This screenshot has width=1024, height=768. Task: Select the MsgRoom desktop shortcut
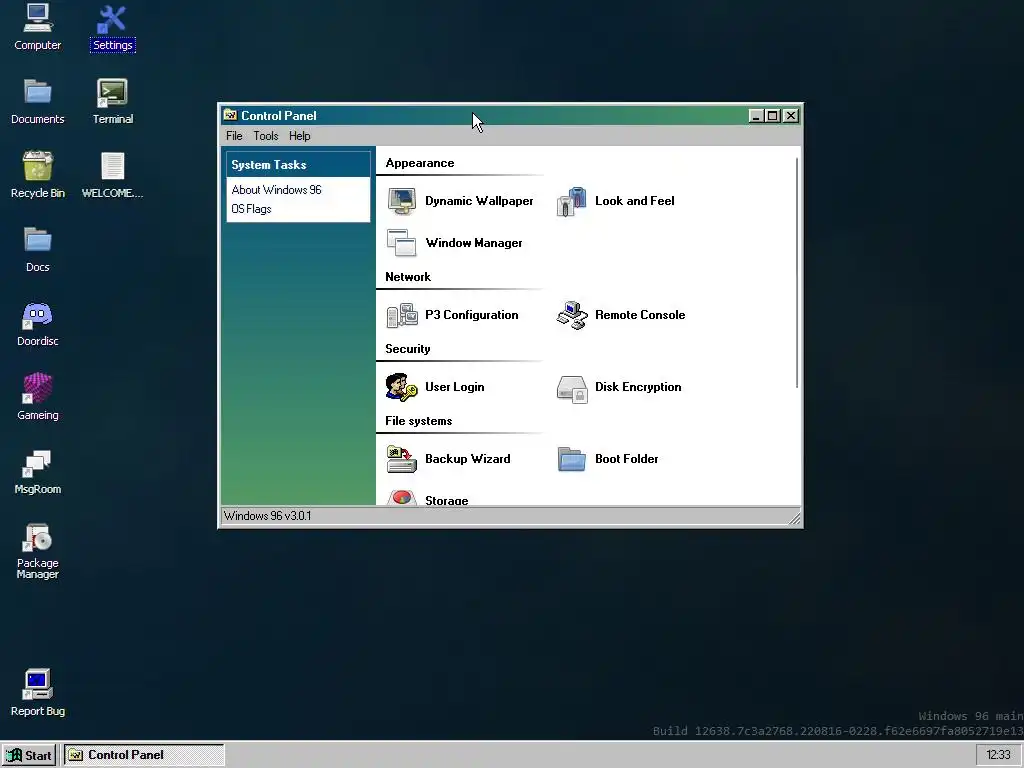click(37, 472)
